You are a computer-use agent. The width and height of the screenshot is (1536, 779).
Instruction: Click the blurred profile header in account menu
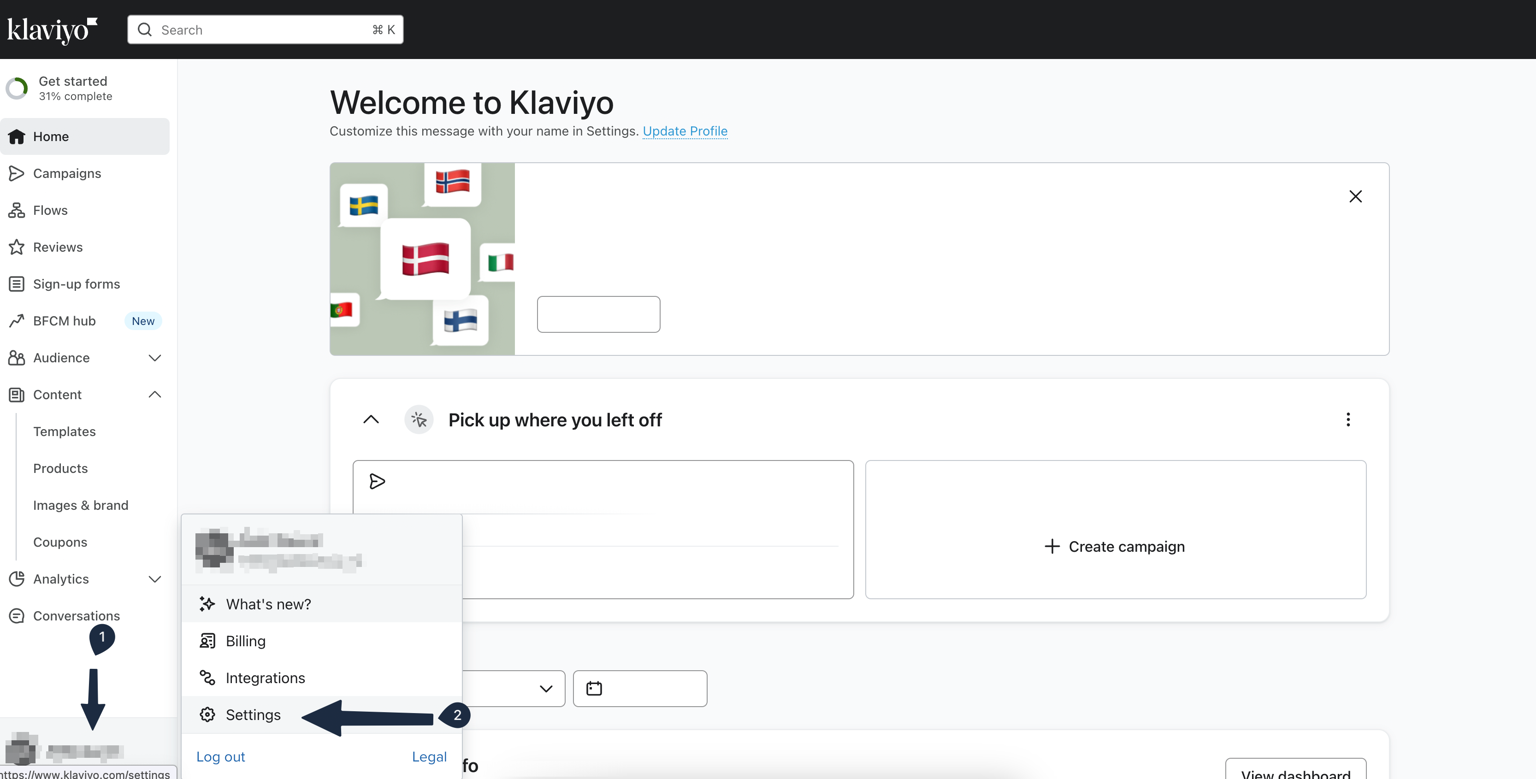278,550
